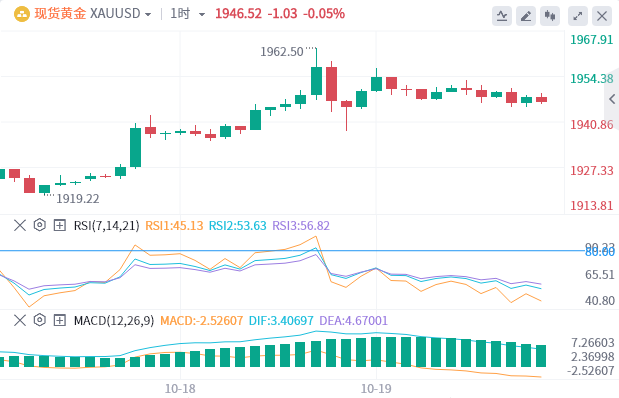Viewport: 619px width, 398px height.
Task: Open the indicator line chart tool
Action: click(502, 16)
